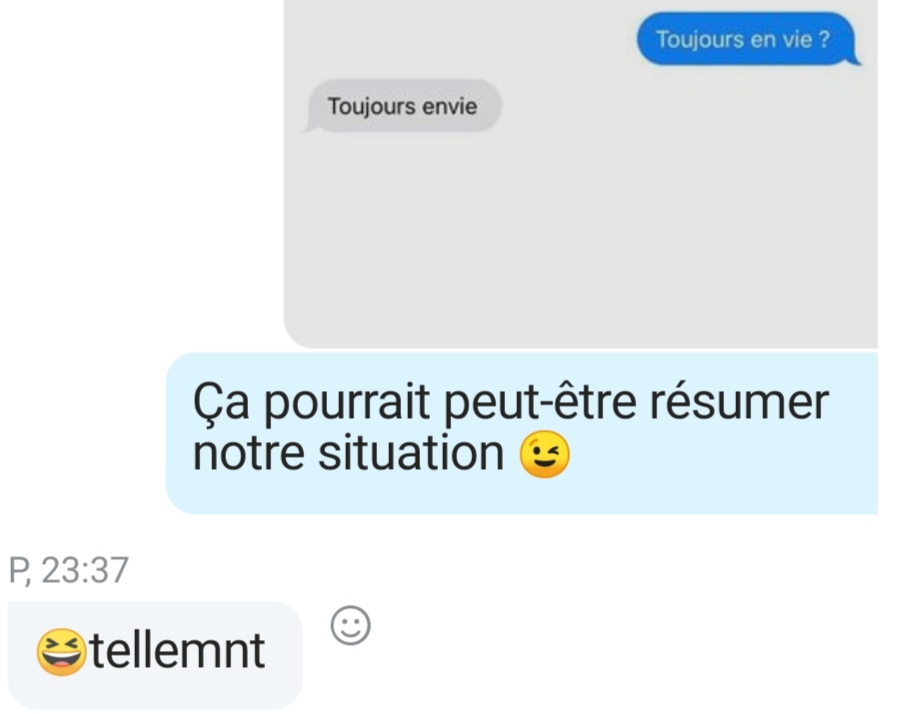Click the laughing emoji in tellemnt message
The width and height of the screenshot is (906, 714).
(62, 652)
